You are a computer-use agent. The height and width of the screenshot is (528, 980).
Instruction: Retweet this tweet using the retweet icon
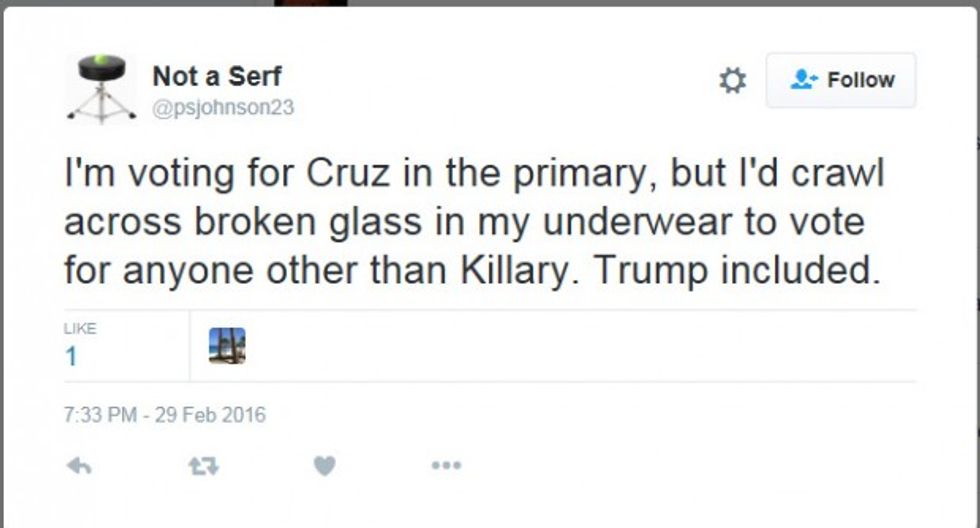(204, 465)
